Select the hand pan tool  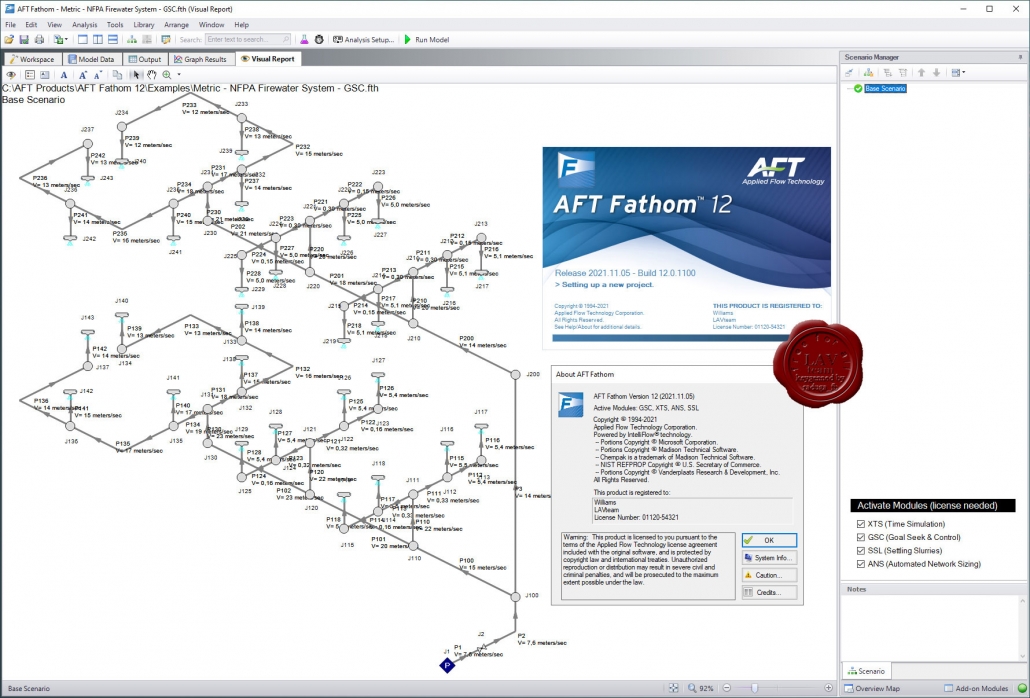coord(152,75)
